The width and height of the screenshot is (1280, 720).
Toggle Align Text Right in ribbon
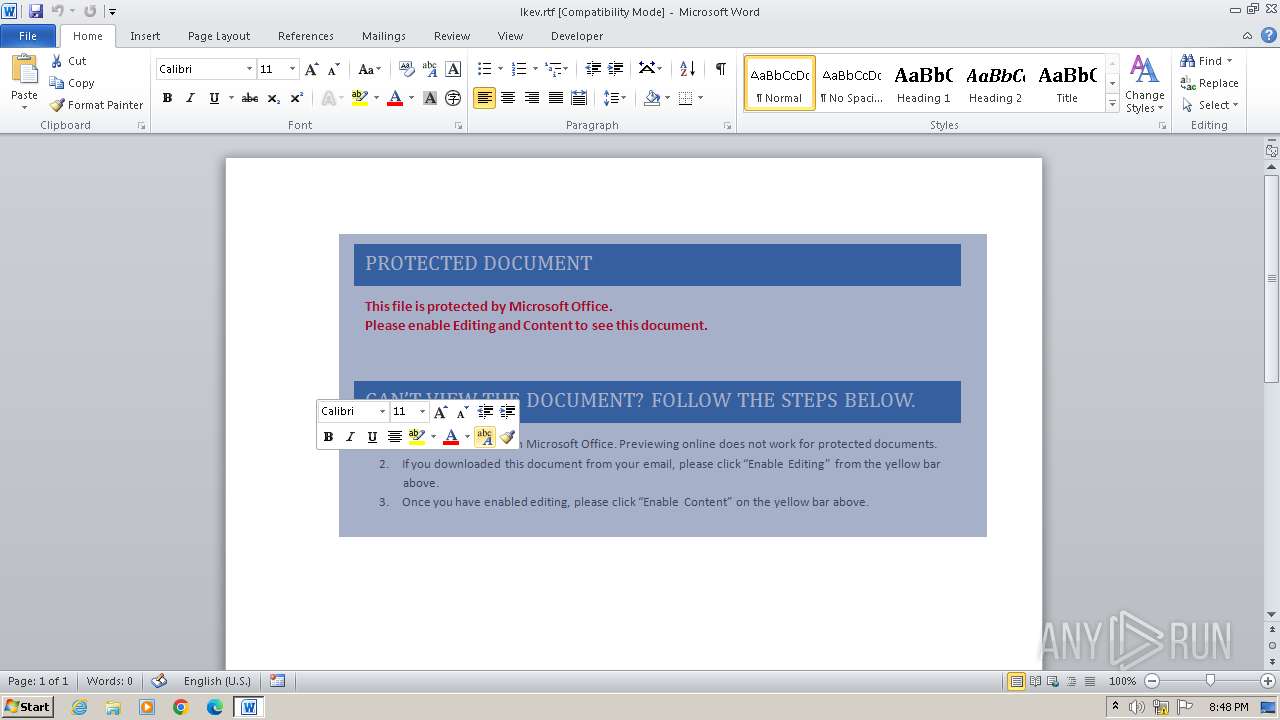click(532, 98)
